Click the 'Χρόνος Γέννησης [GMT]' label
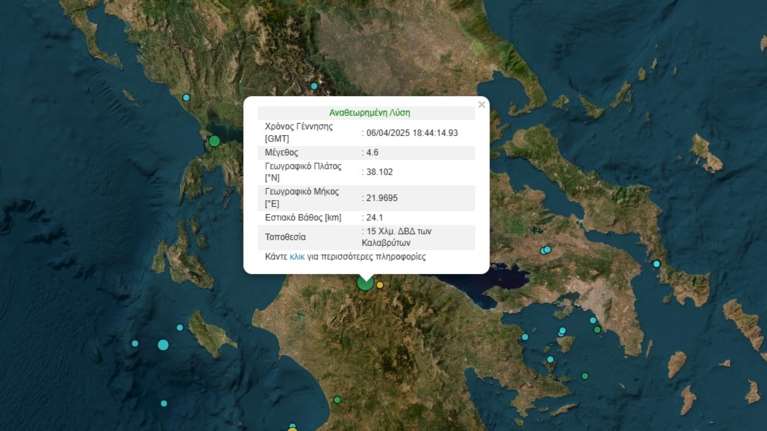The image size is (767, 431). (299, 133)
